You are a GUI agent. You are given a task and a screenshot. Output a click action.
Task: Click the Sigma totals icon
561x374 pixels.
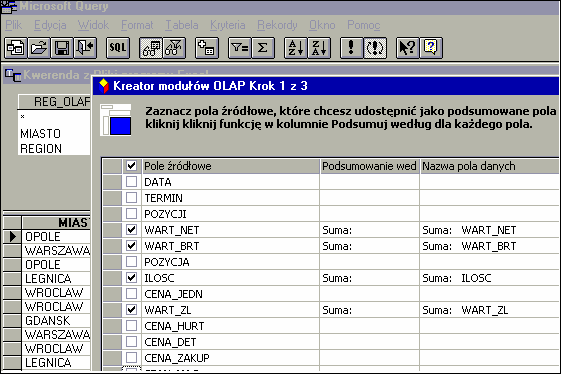pos(263,48)
